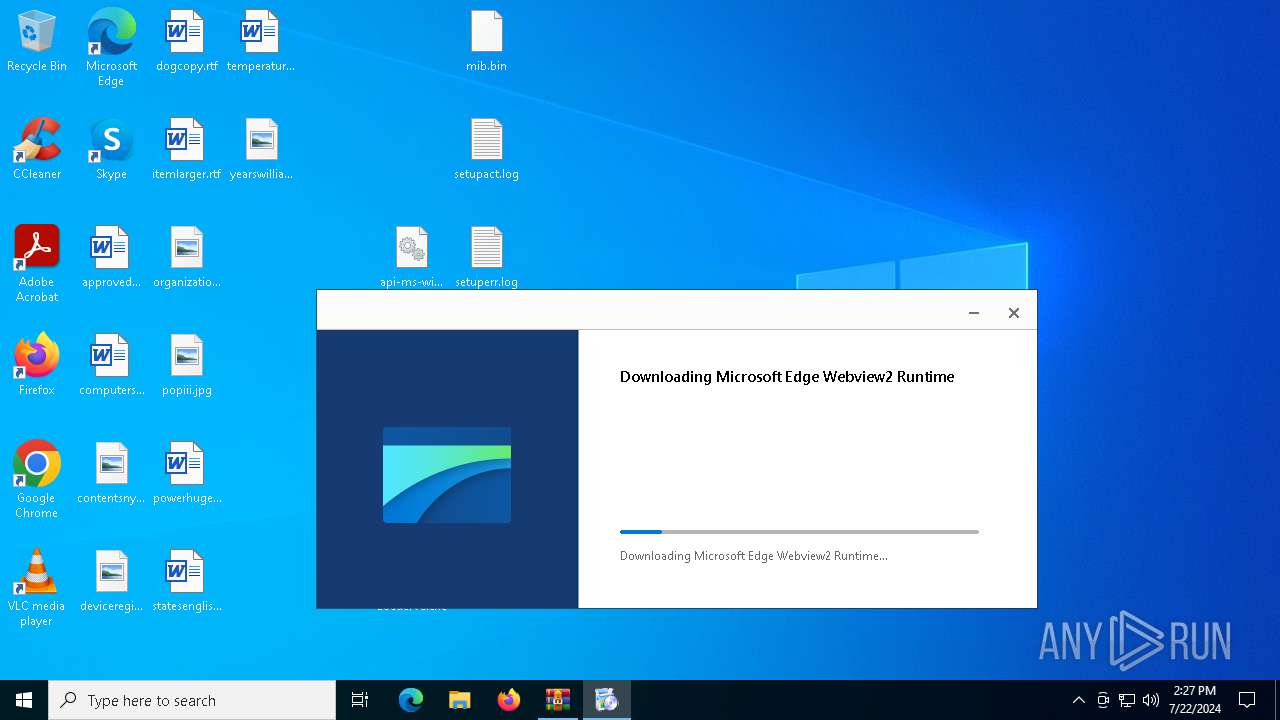Image resolution: width=1280 pixels, height=720 pixels.
Task: Select the CCleaner desktop shortcut
Action: coord(37,150)
